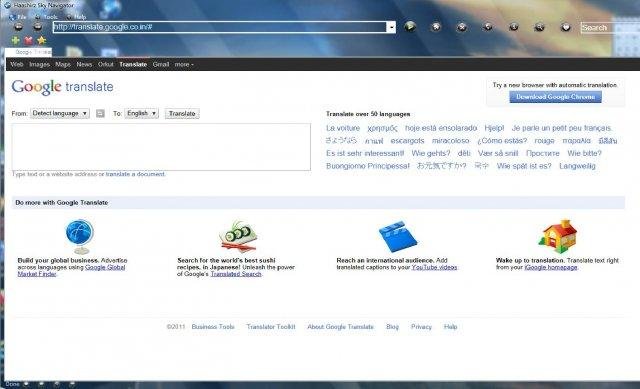Screen dimensions: 640x389
Task: Click the sushi plate icon
Action: (239, 236)
